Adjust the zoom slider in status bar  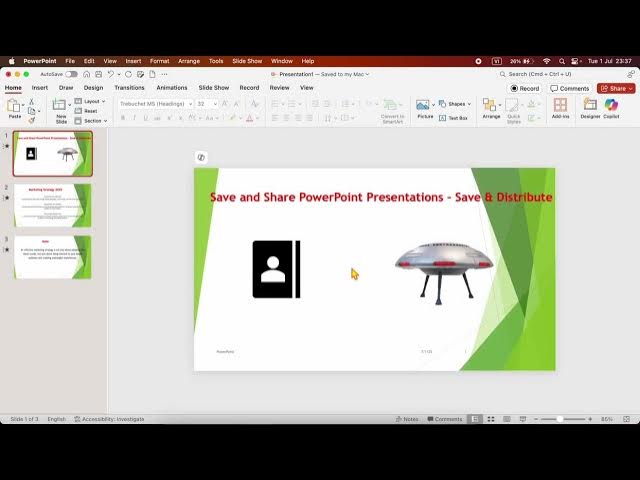[x=559, y=419]
